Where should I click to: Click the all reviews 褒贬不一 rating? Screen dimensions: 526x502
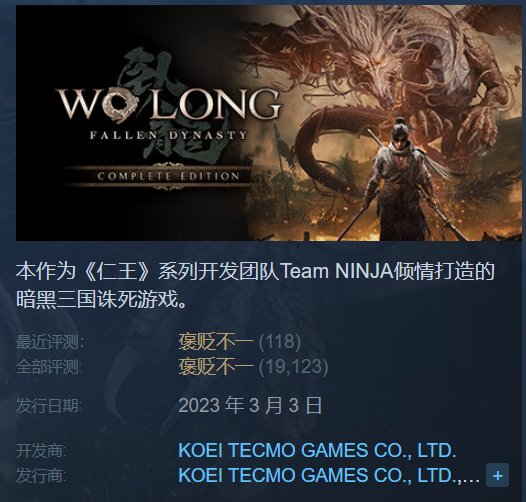pyautogui.click(x=216, y=366)
